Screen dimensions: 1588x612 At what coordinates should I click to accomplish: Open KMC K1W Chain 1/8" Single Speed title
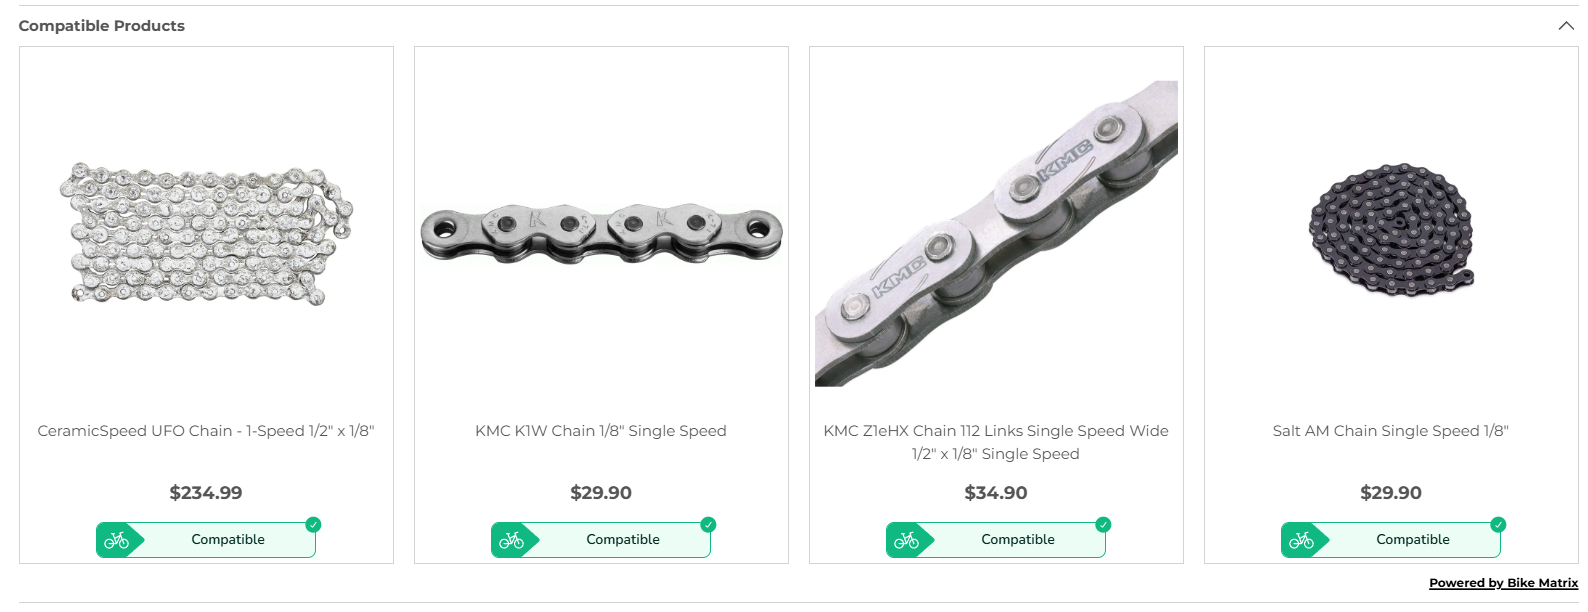pos(601,431)
